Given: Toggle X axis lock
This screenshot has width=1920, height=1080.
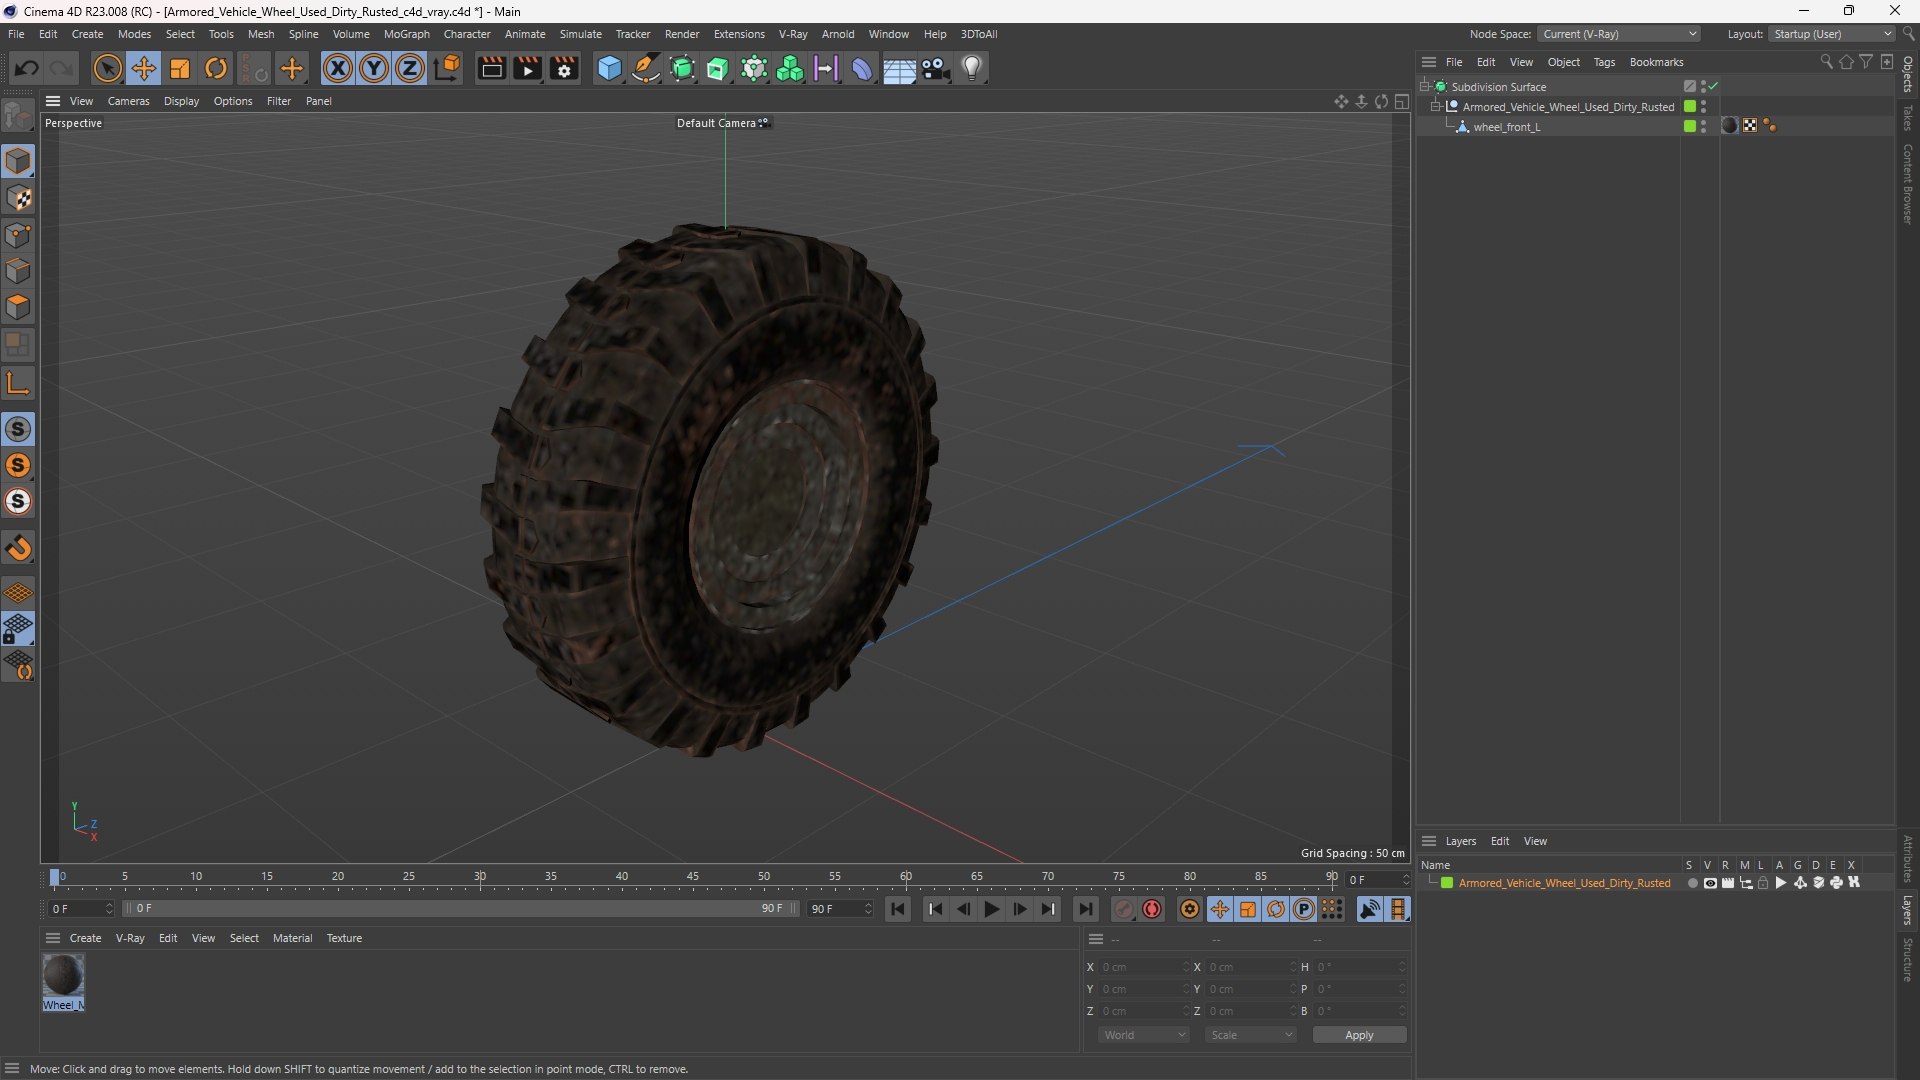Looking at the screenshot, I should coord(338,68).
